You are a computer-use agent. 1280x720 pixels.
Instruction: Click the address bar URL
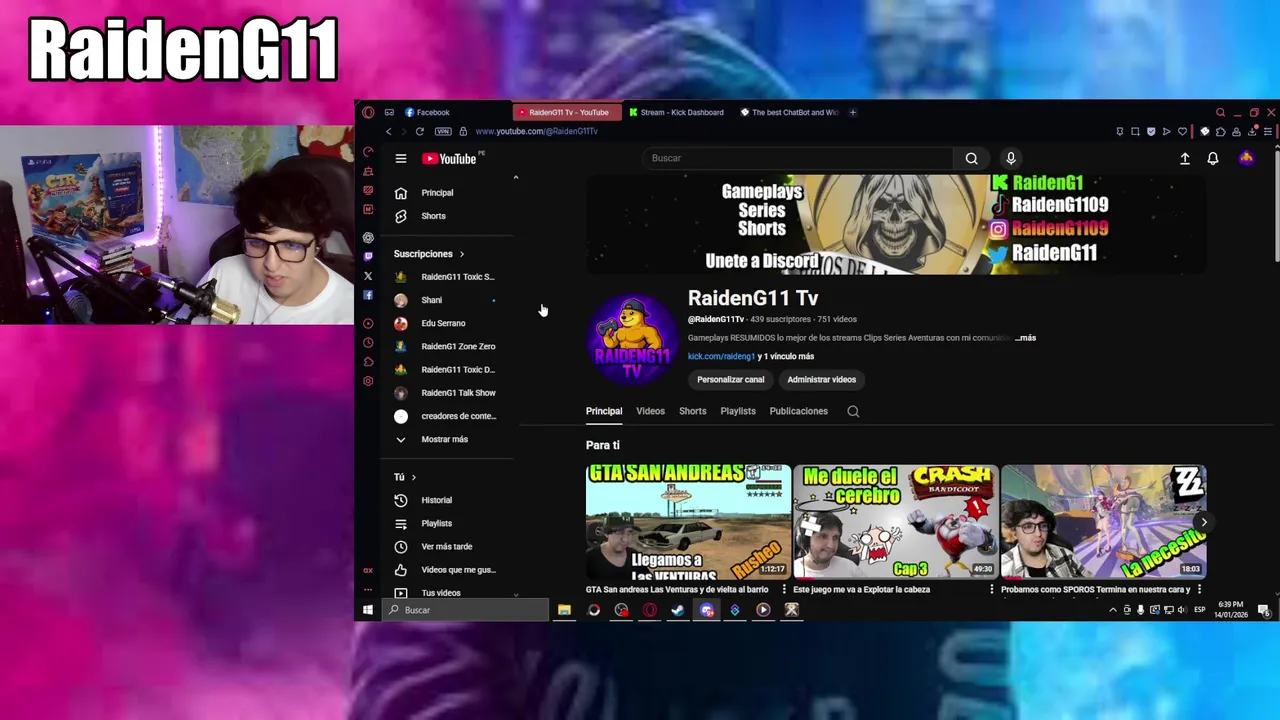(536, 131)
